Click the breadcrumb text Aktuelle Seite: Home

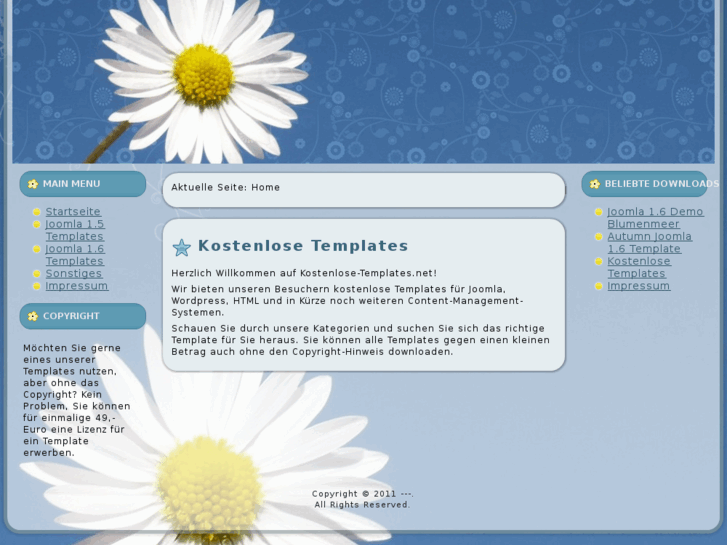click(225, 187)
